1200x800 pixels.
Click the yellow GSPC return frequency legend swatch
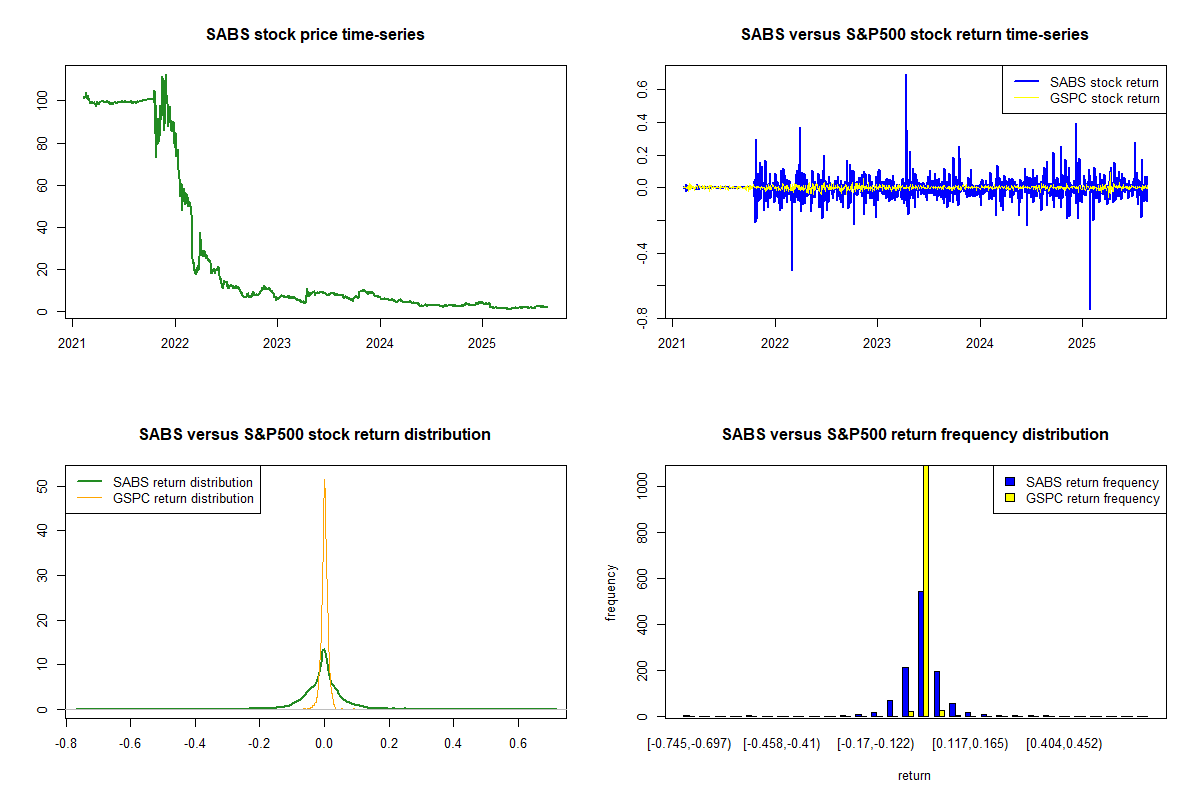[1009, 498]
